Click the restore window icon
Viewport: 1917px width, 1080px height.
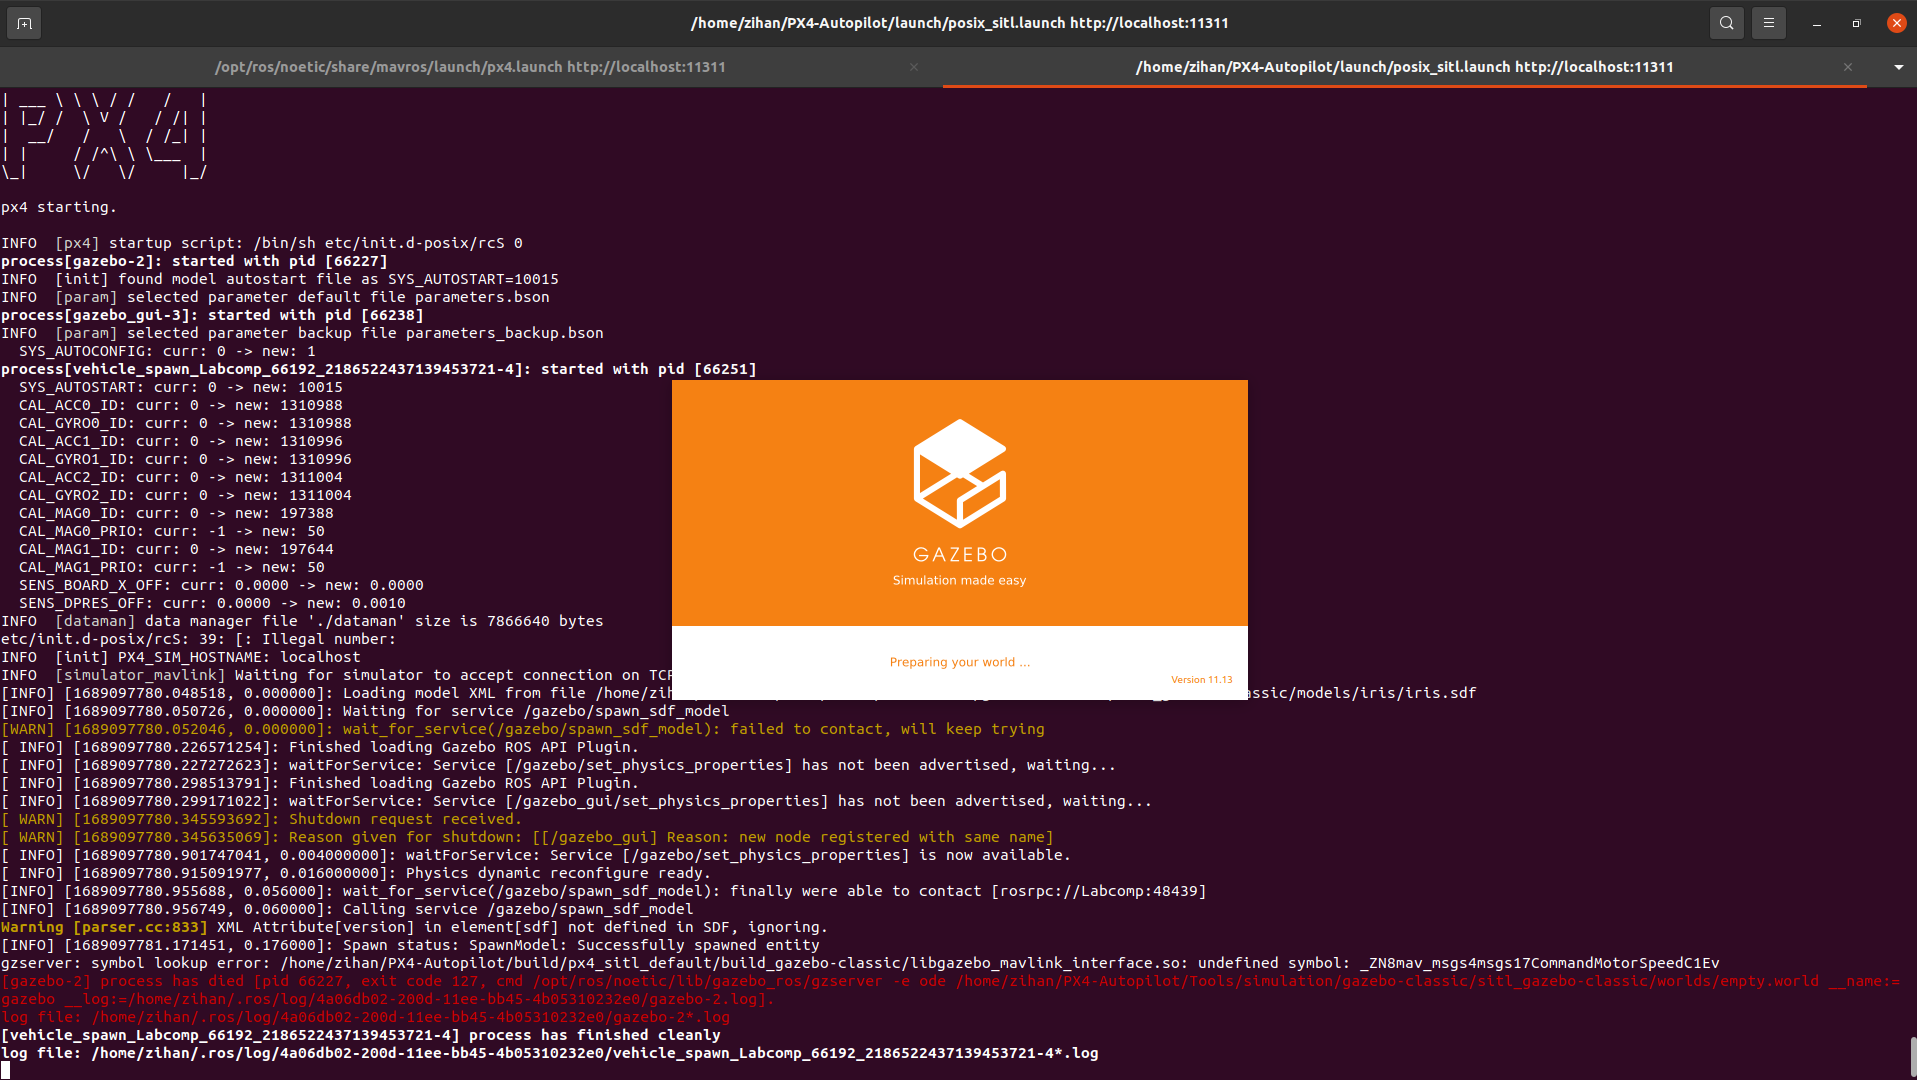point(1856,22)
